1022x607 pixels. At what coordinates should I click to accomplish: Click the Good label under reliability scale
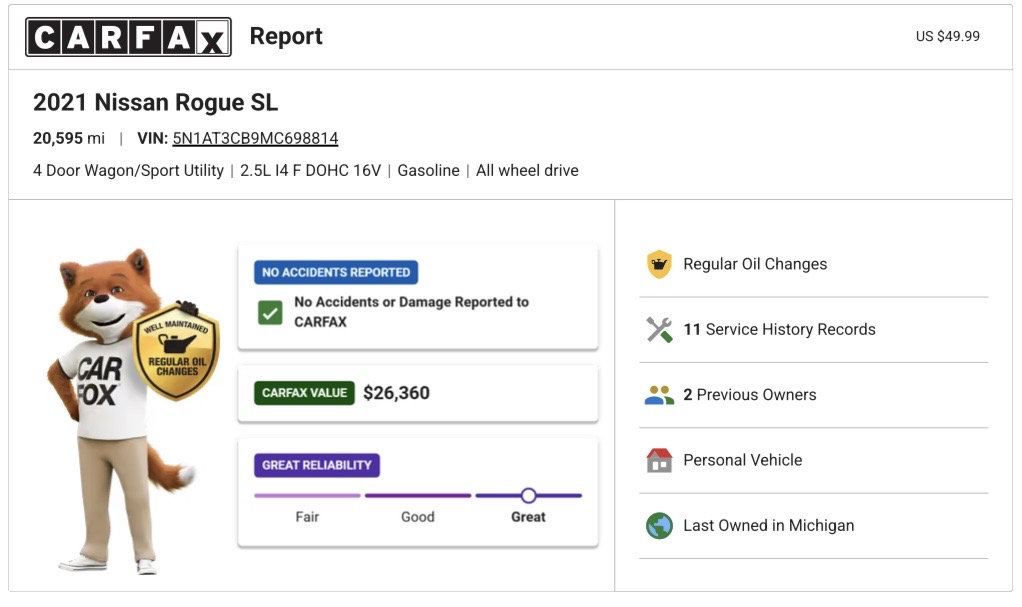(418, 517)
